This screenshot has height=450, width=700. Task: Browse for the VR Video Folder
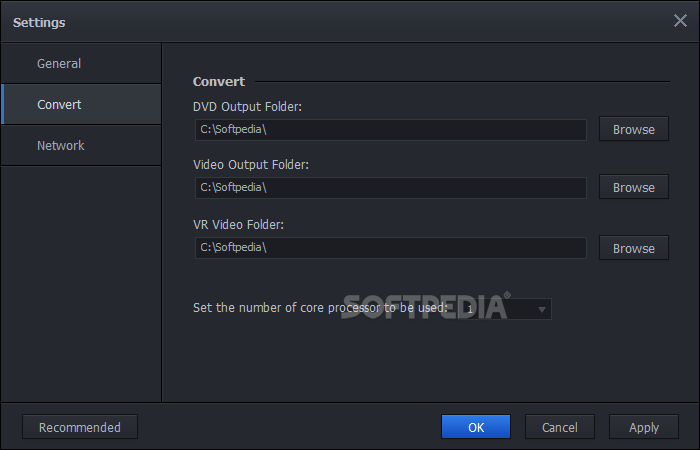[633, 248]
